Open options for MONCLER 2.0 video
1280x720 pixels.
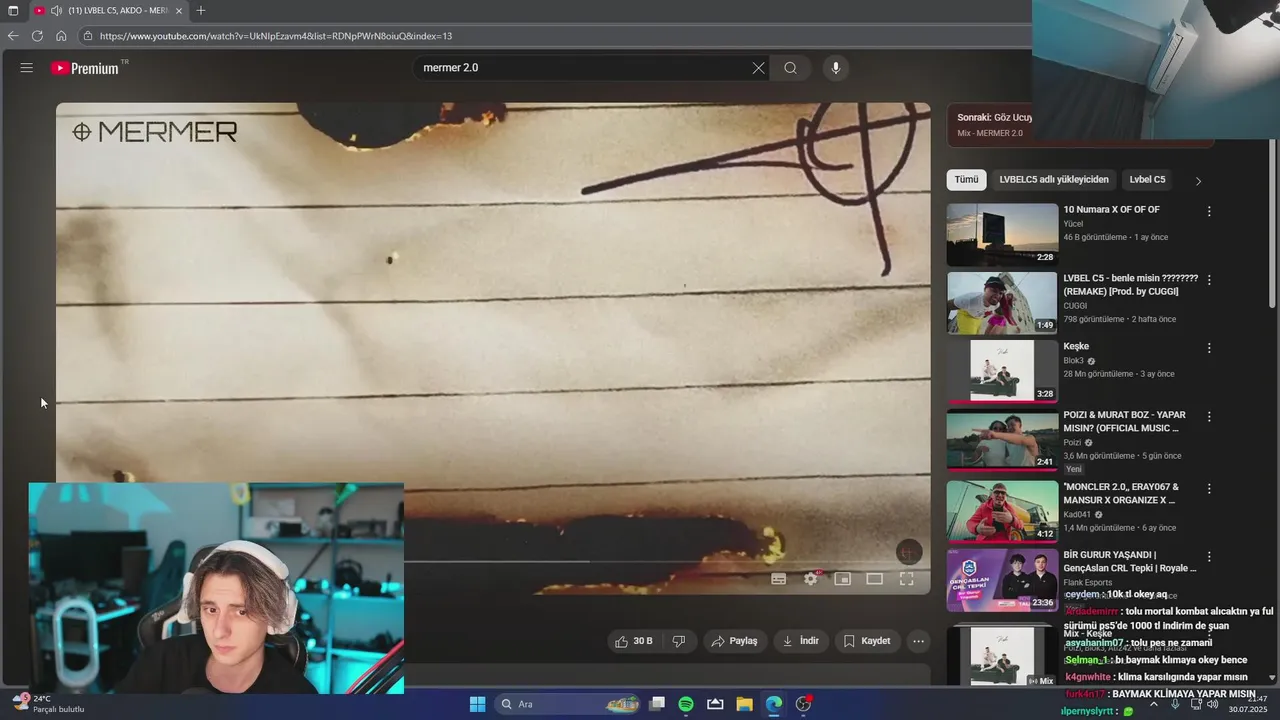[x=1209, y=489]
